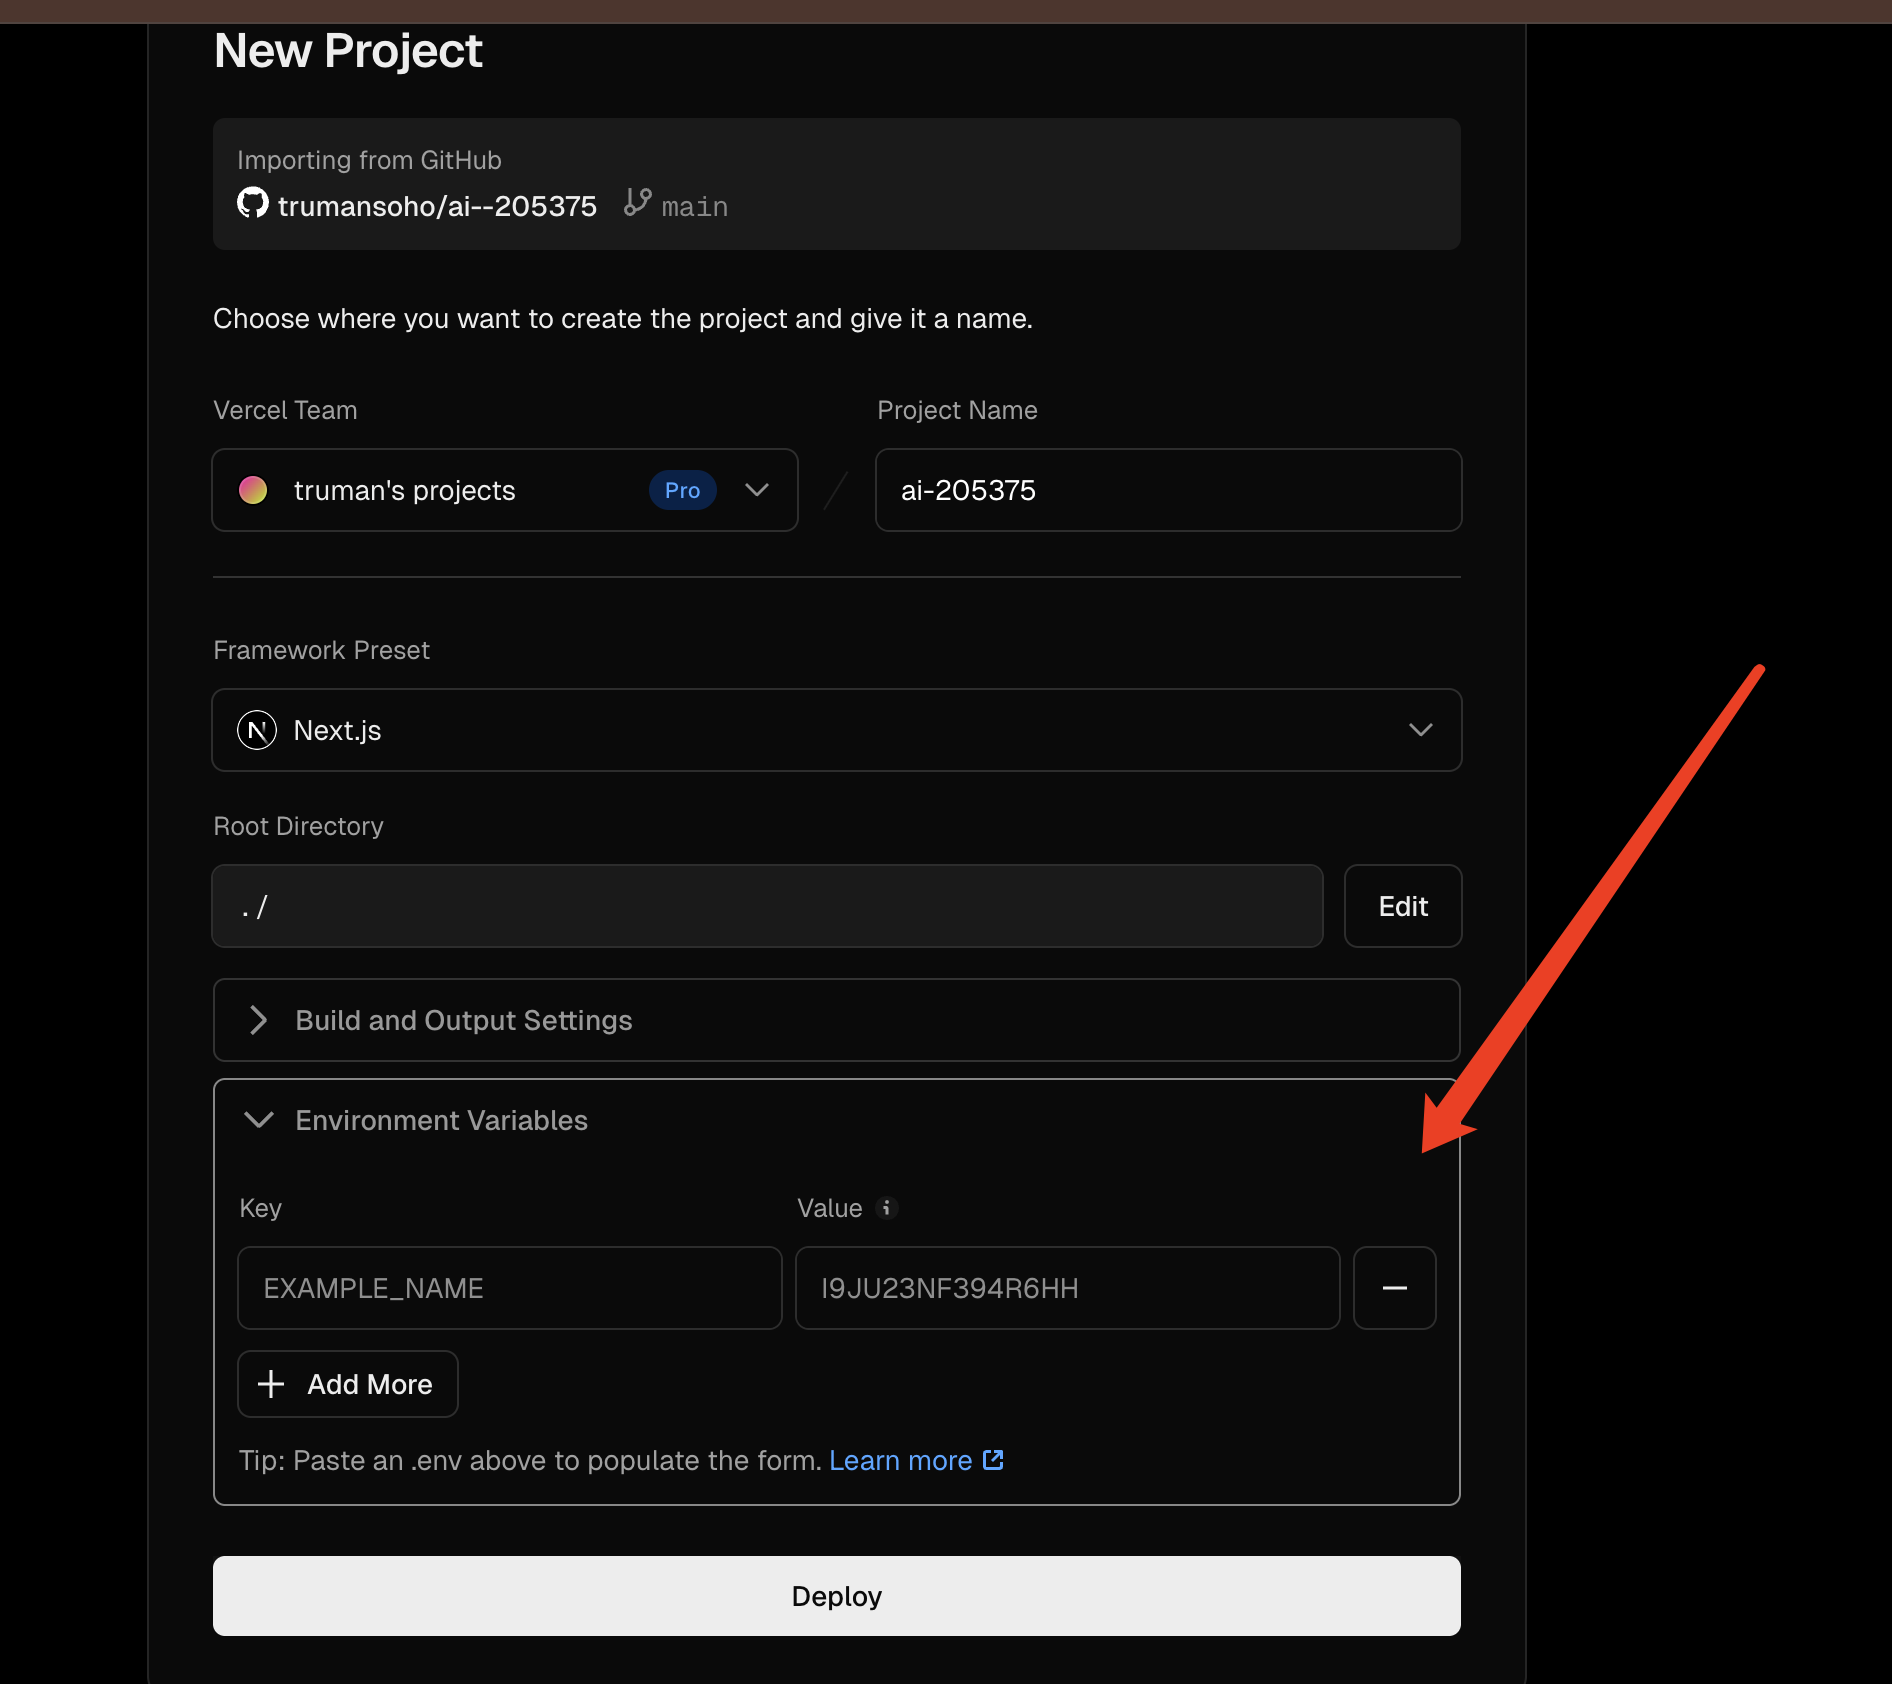Click the Deploy button
This screenshot has width=1892, height=1684.
837,1596
